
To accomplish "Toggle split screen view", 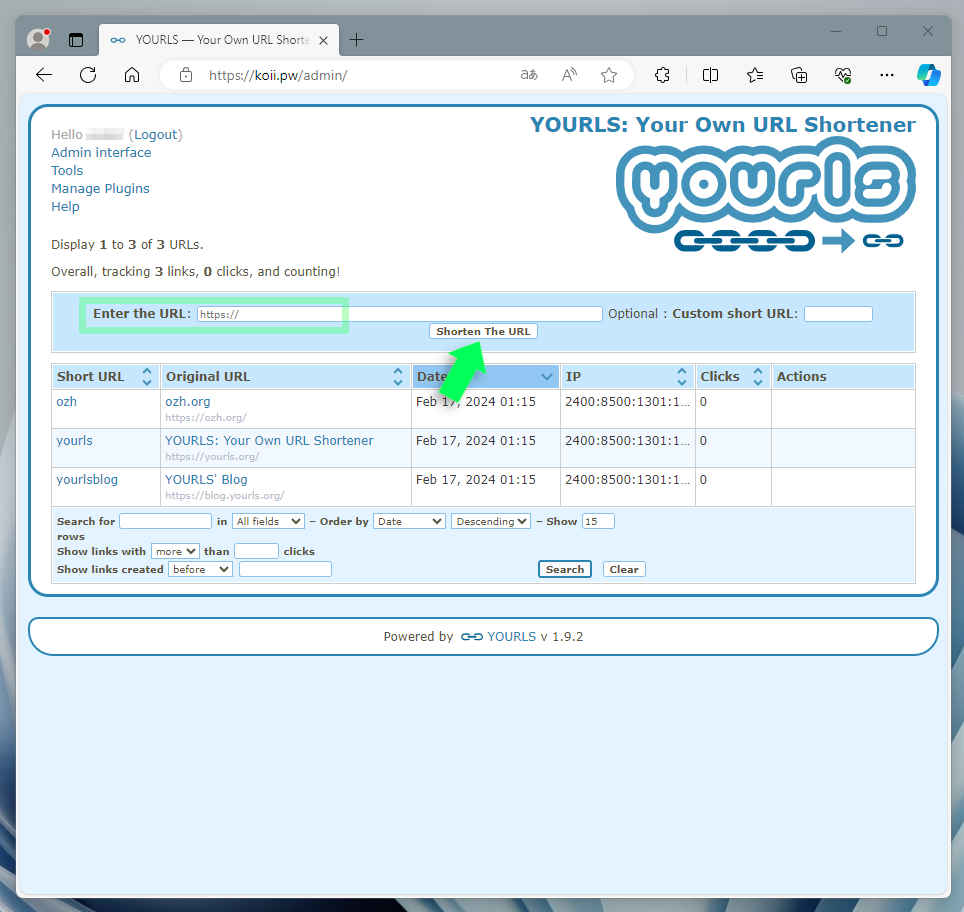I will click(710, 75).
